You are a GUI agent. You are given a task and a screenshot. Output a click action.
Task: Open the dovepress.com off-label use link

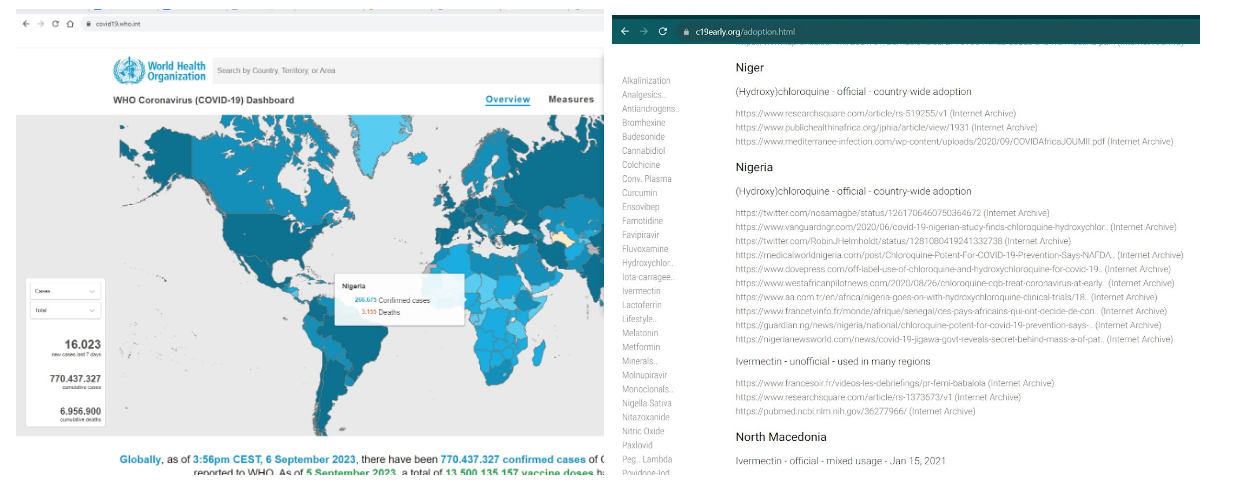coord(918,269)
